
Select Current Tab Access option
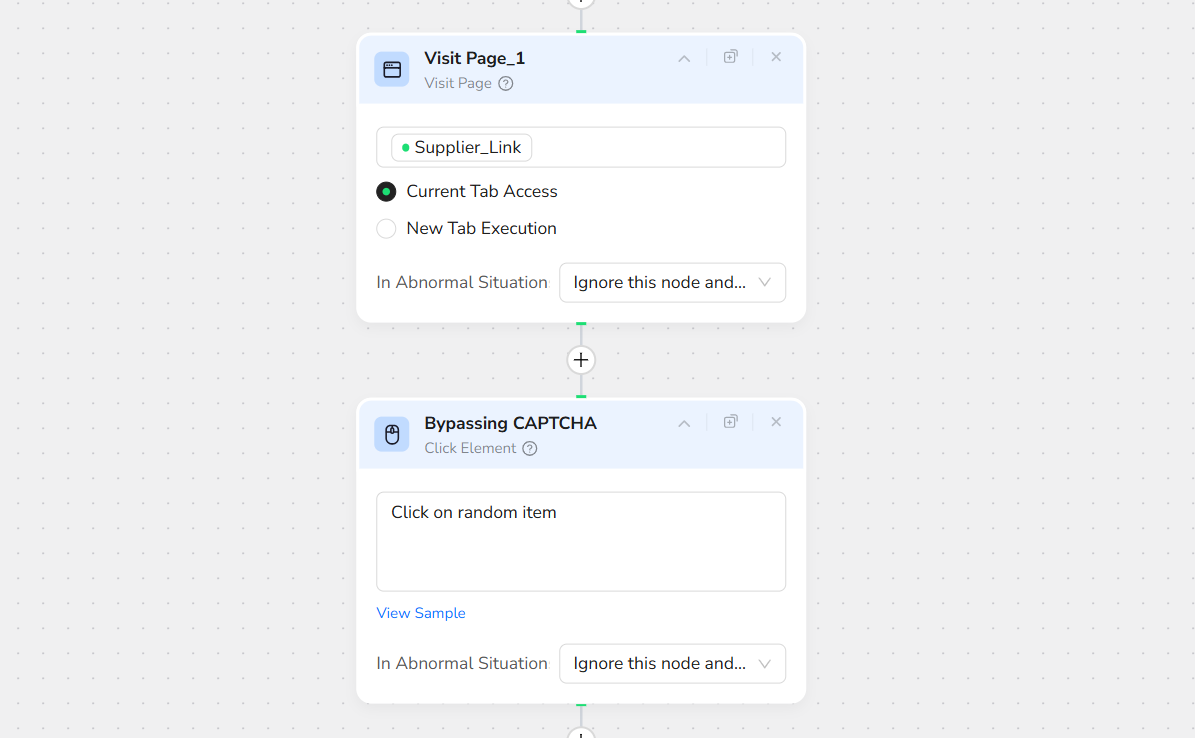coord(386,191)
